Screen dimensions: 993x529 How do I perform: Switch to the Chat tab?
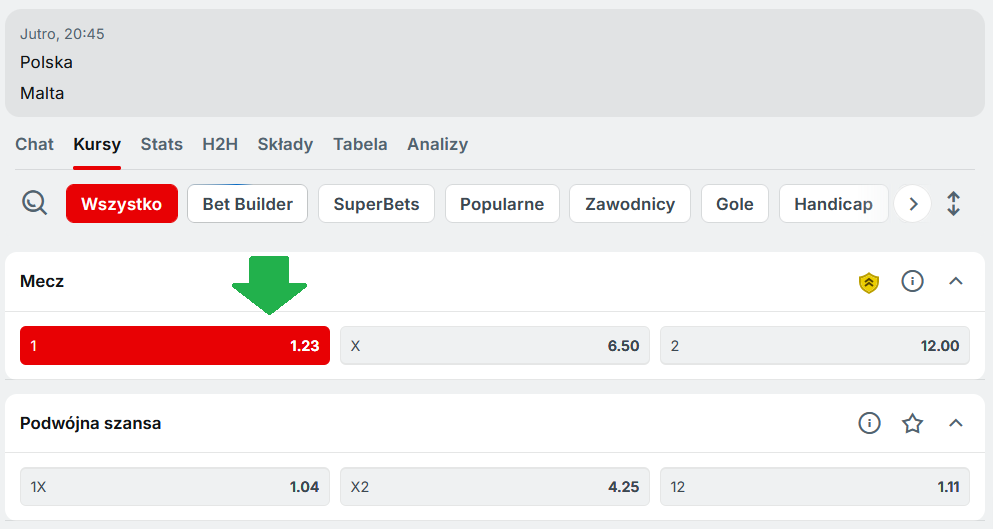pos(34,144)
